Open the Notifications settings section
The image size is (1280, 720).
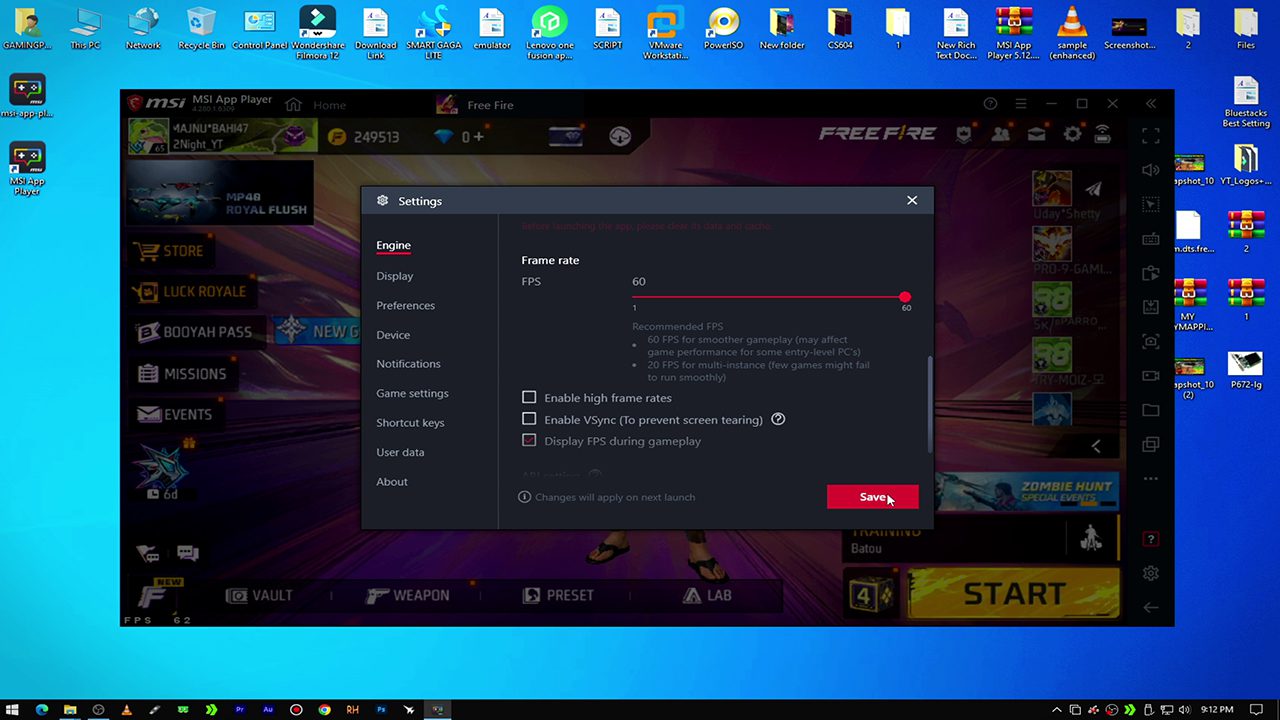pyautogui.click(x=408, y=364)
